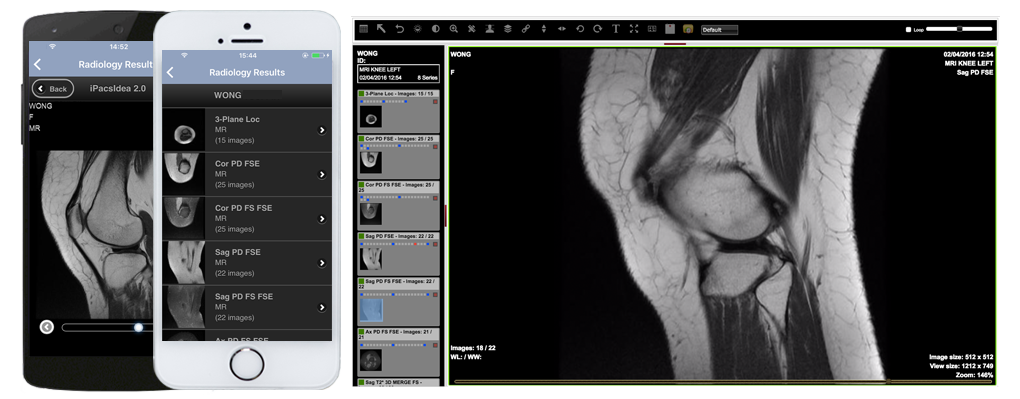The width and height of the screenshot is (1020, 399).
Task: Click the gray save image icon
Action: 670,29
